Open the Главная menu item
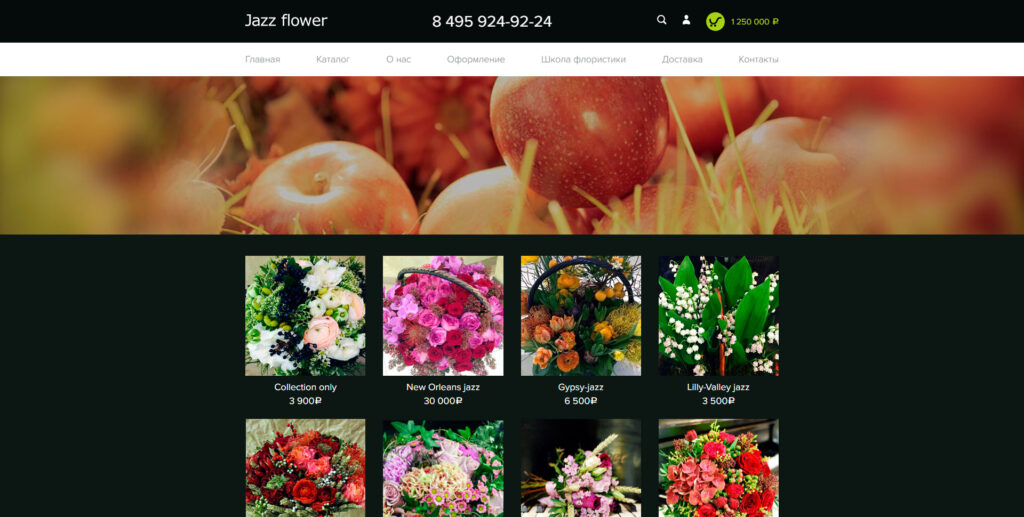This screenshot has height=517, width=1024. (262, 59)
